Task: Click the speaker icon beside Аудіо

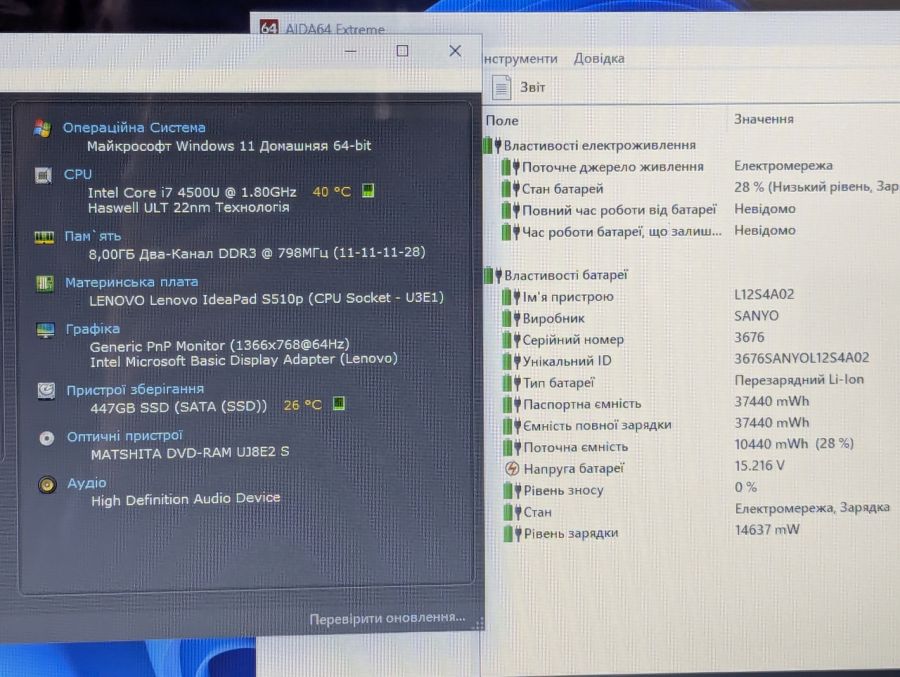Action: [47, 485]
